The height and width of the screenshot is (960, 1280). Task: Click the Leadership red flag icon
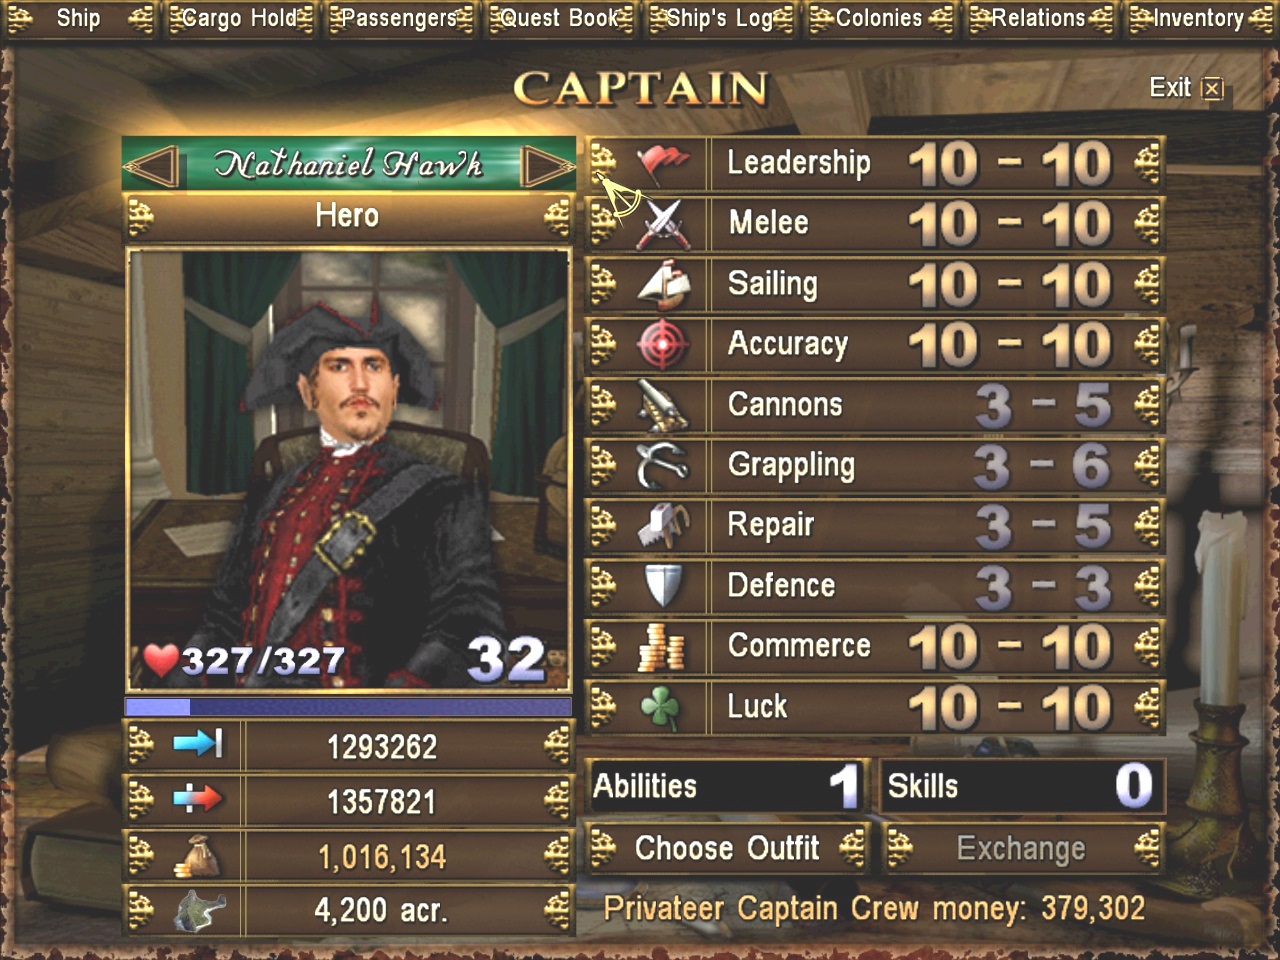(x=663, y=162)
